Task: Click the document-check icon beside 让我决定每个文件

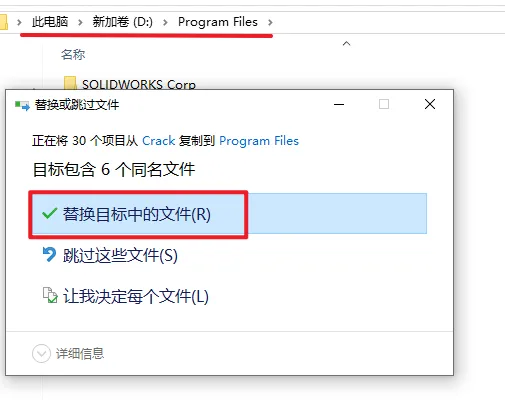Action: [50, 295]
